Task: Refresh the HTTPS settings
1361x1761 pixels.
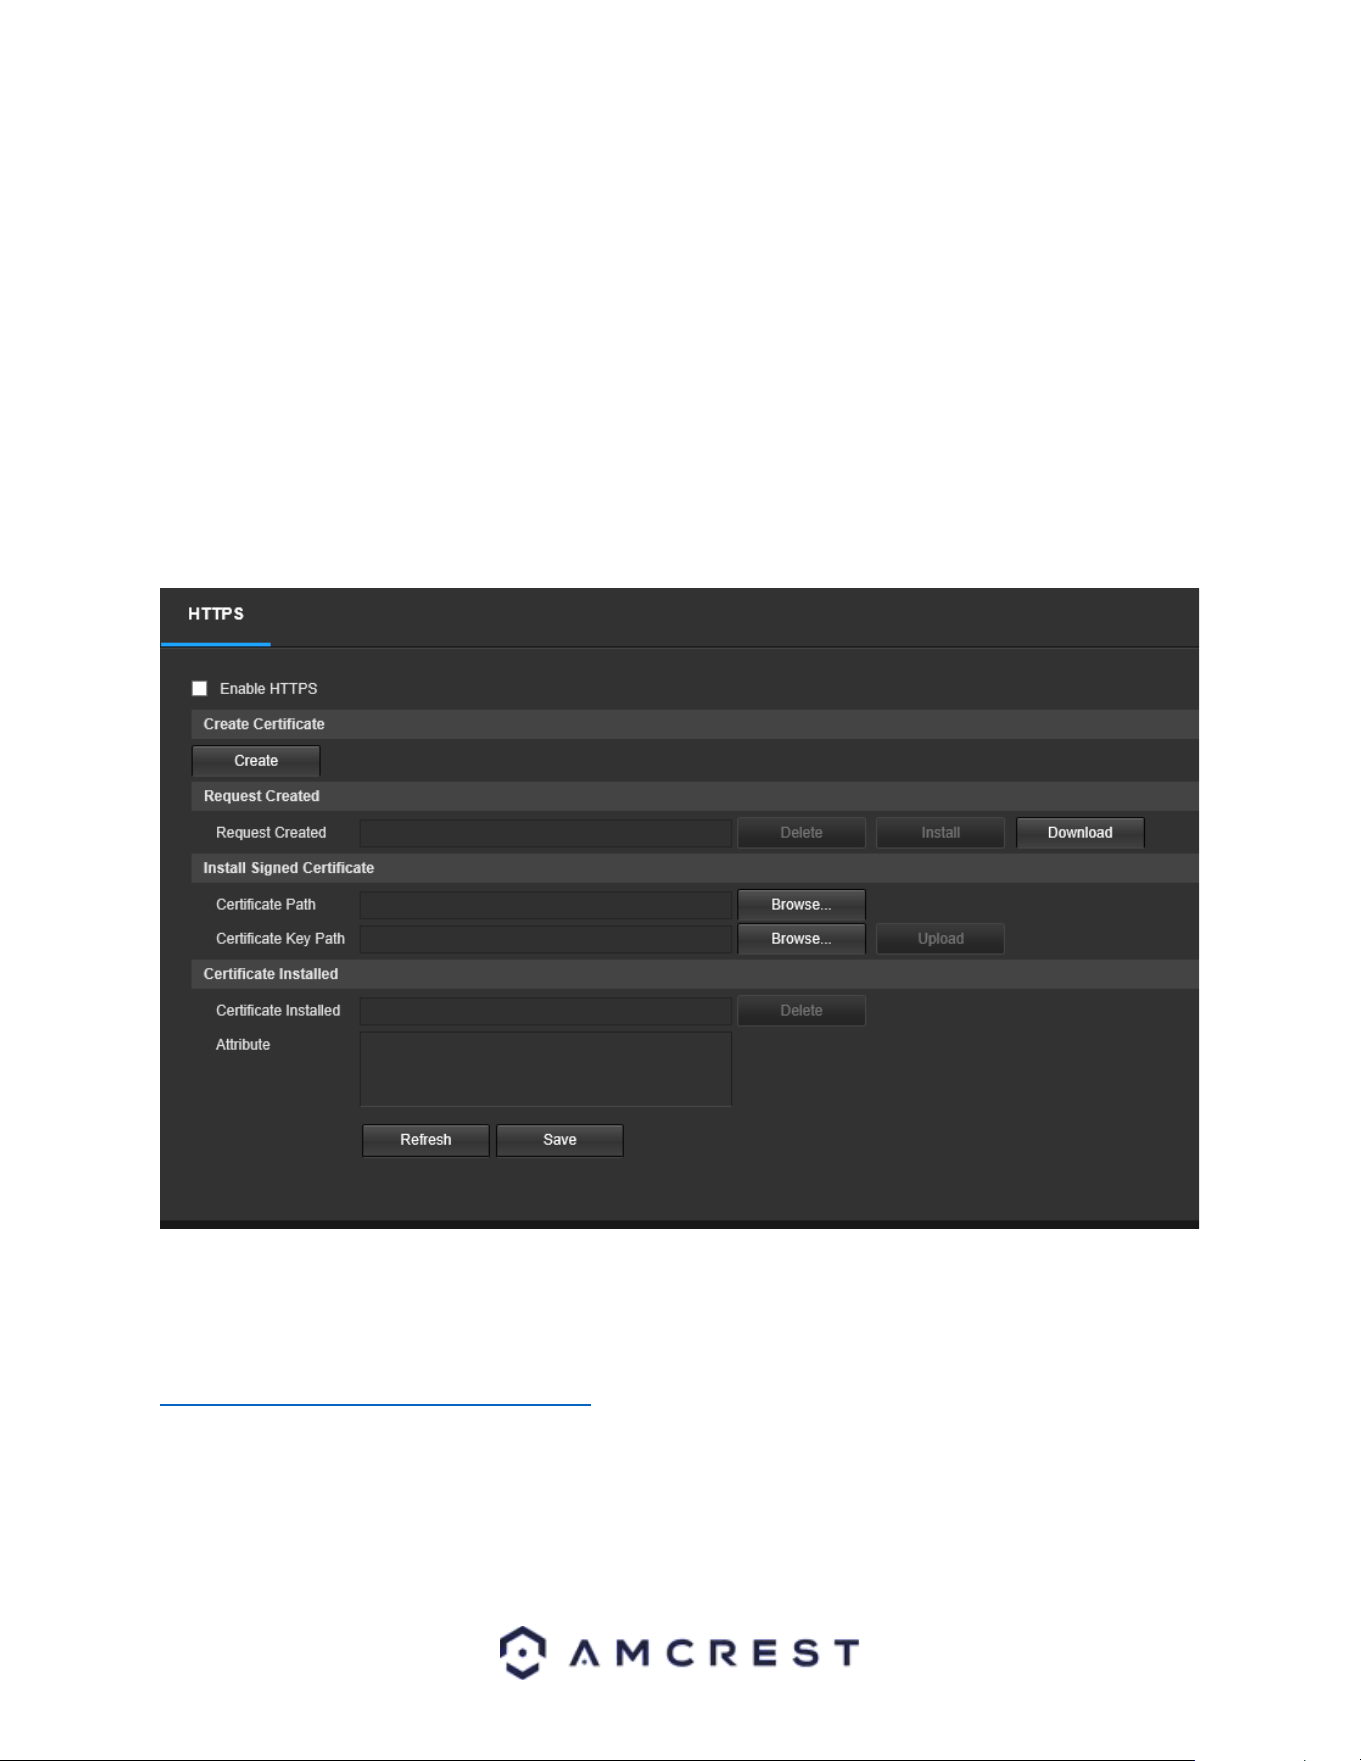Action: tap(426, 1140)
